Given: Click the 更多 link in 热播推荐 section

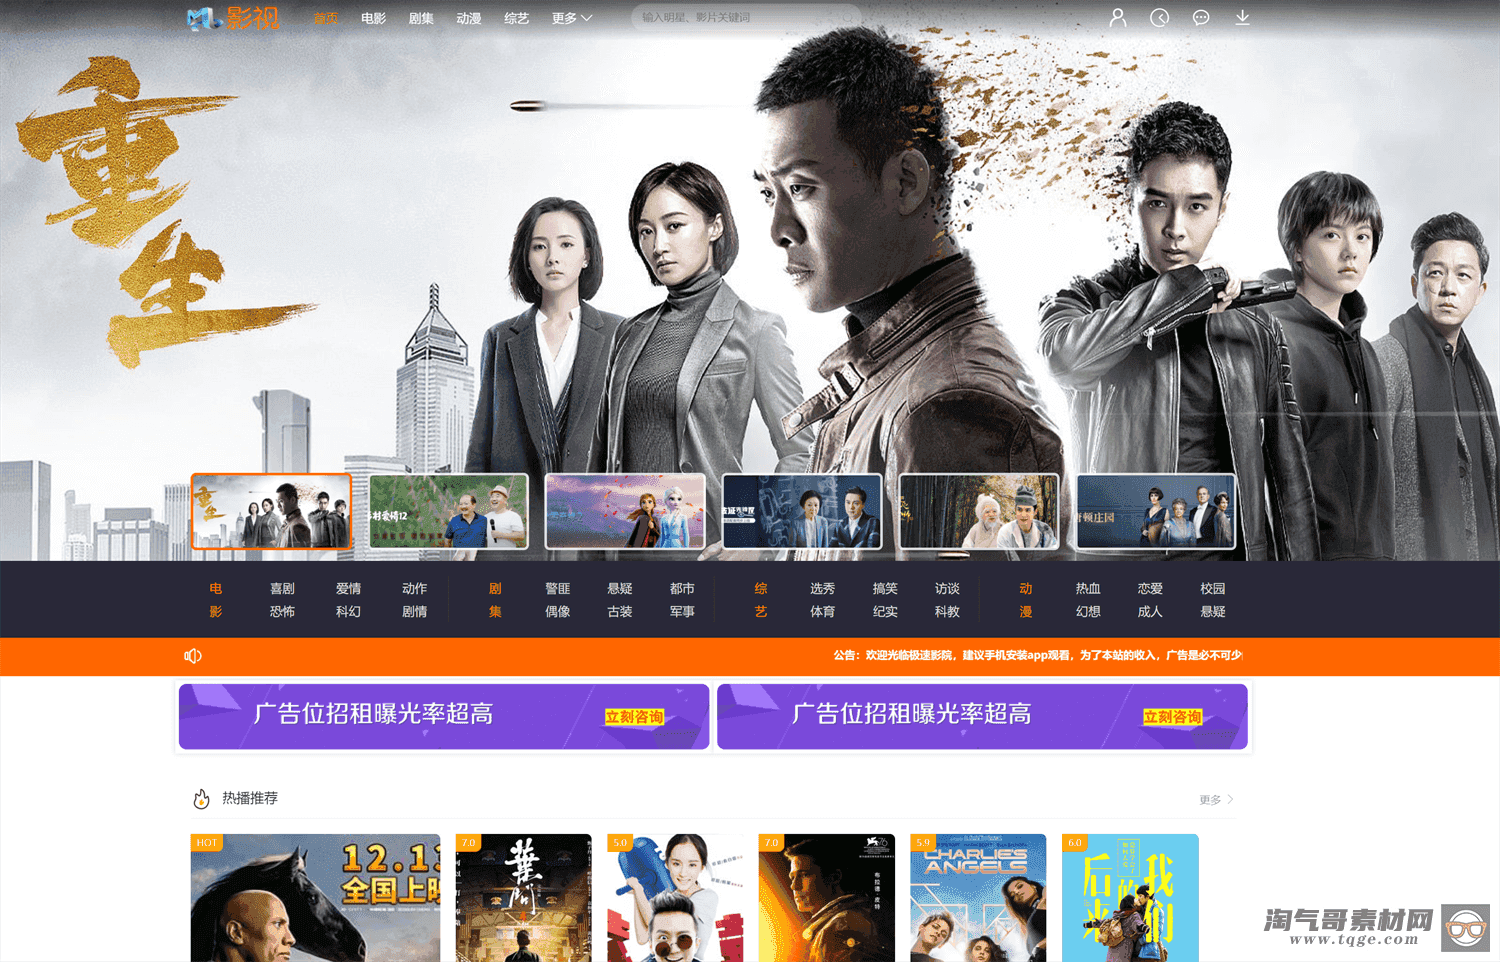Looking at the screenshot, I should [x=1216, y=800].
